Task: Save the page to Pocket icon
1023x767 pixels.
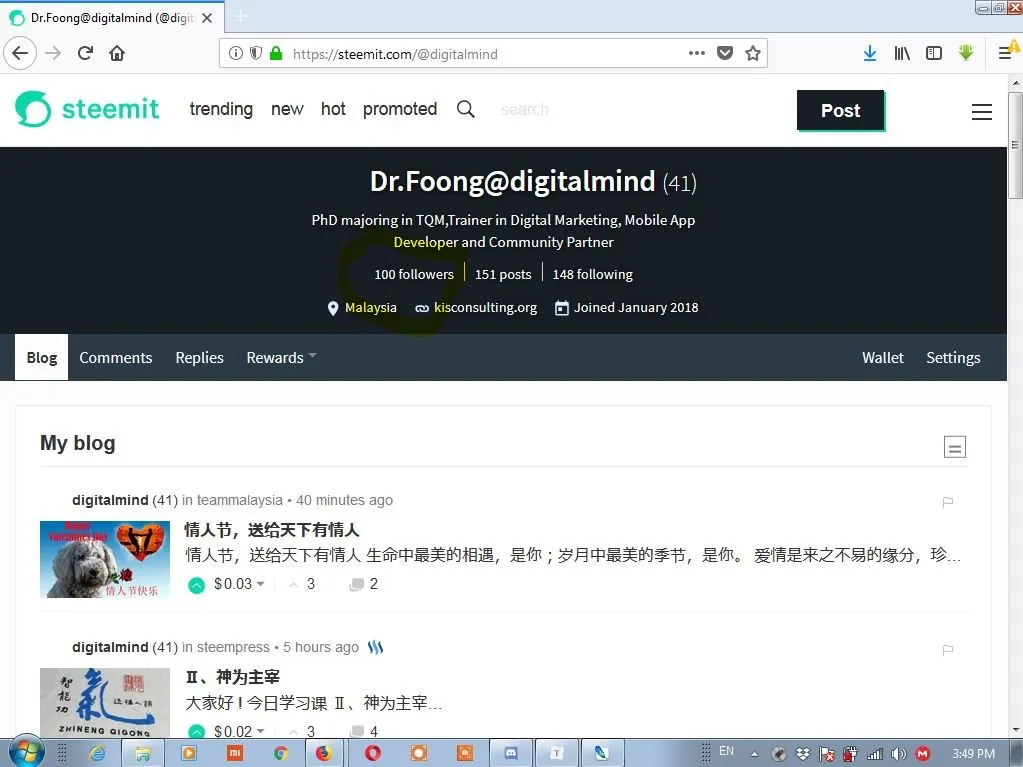Action: click(725, 53)
